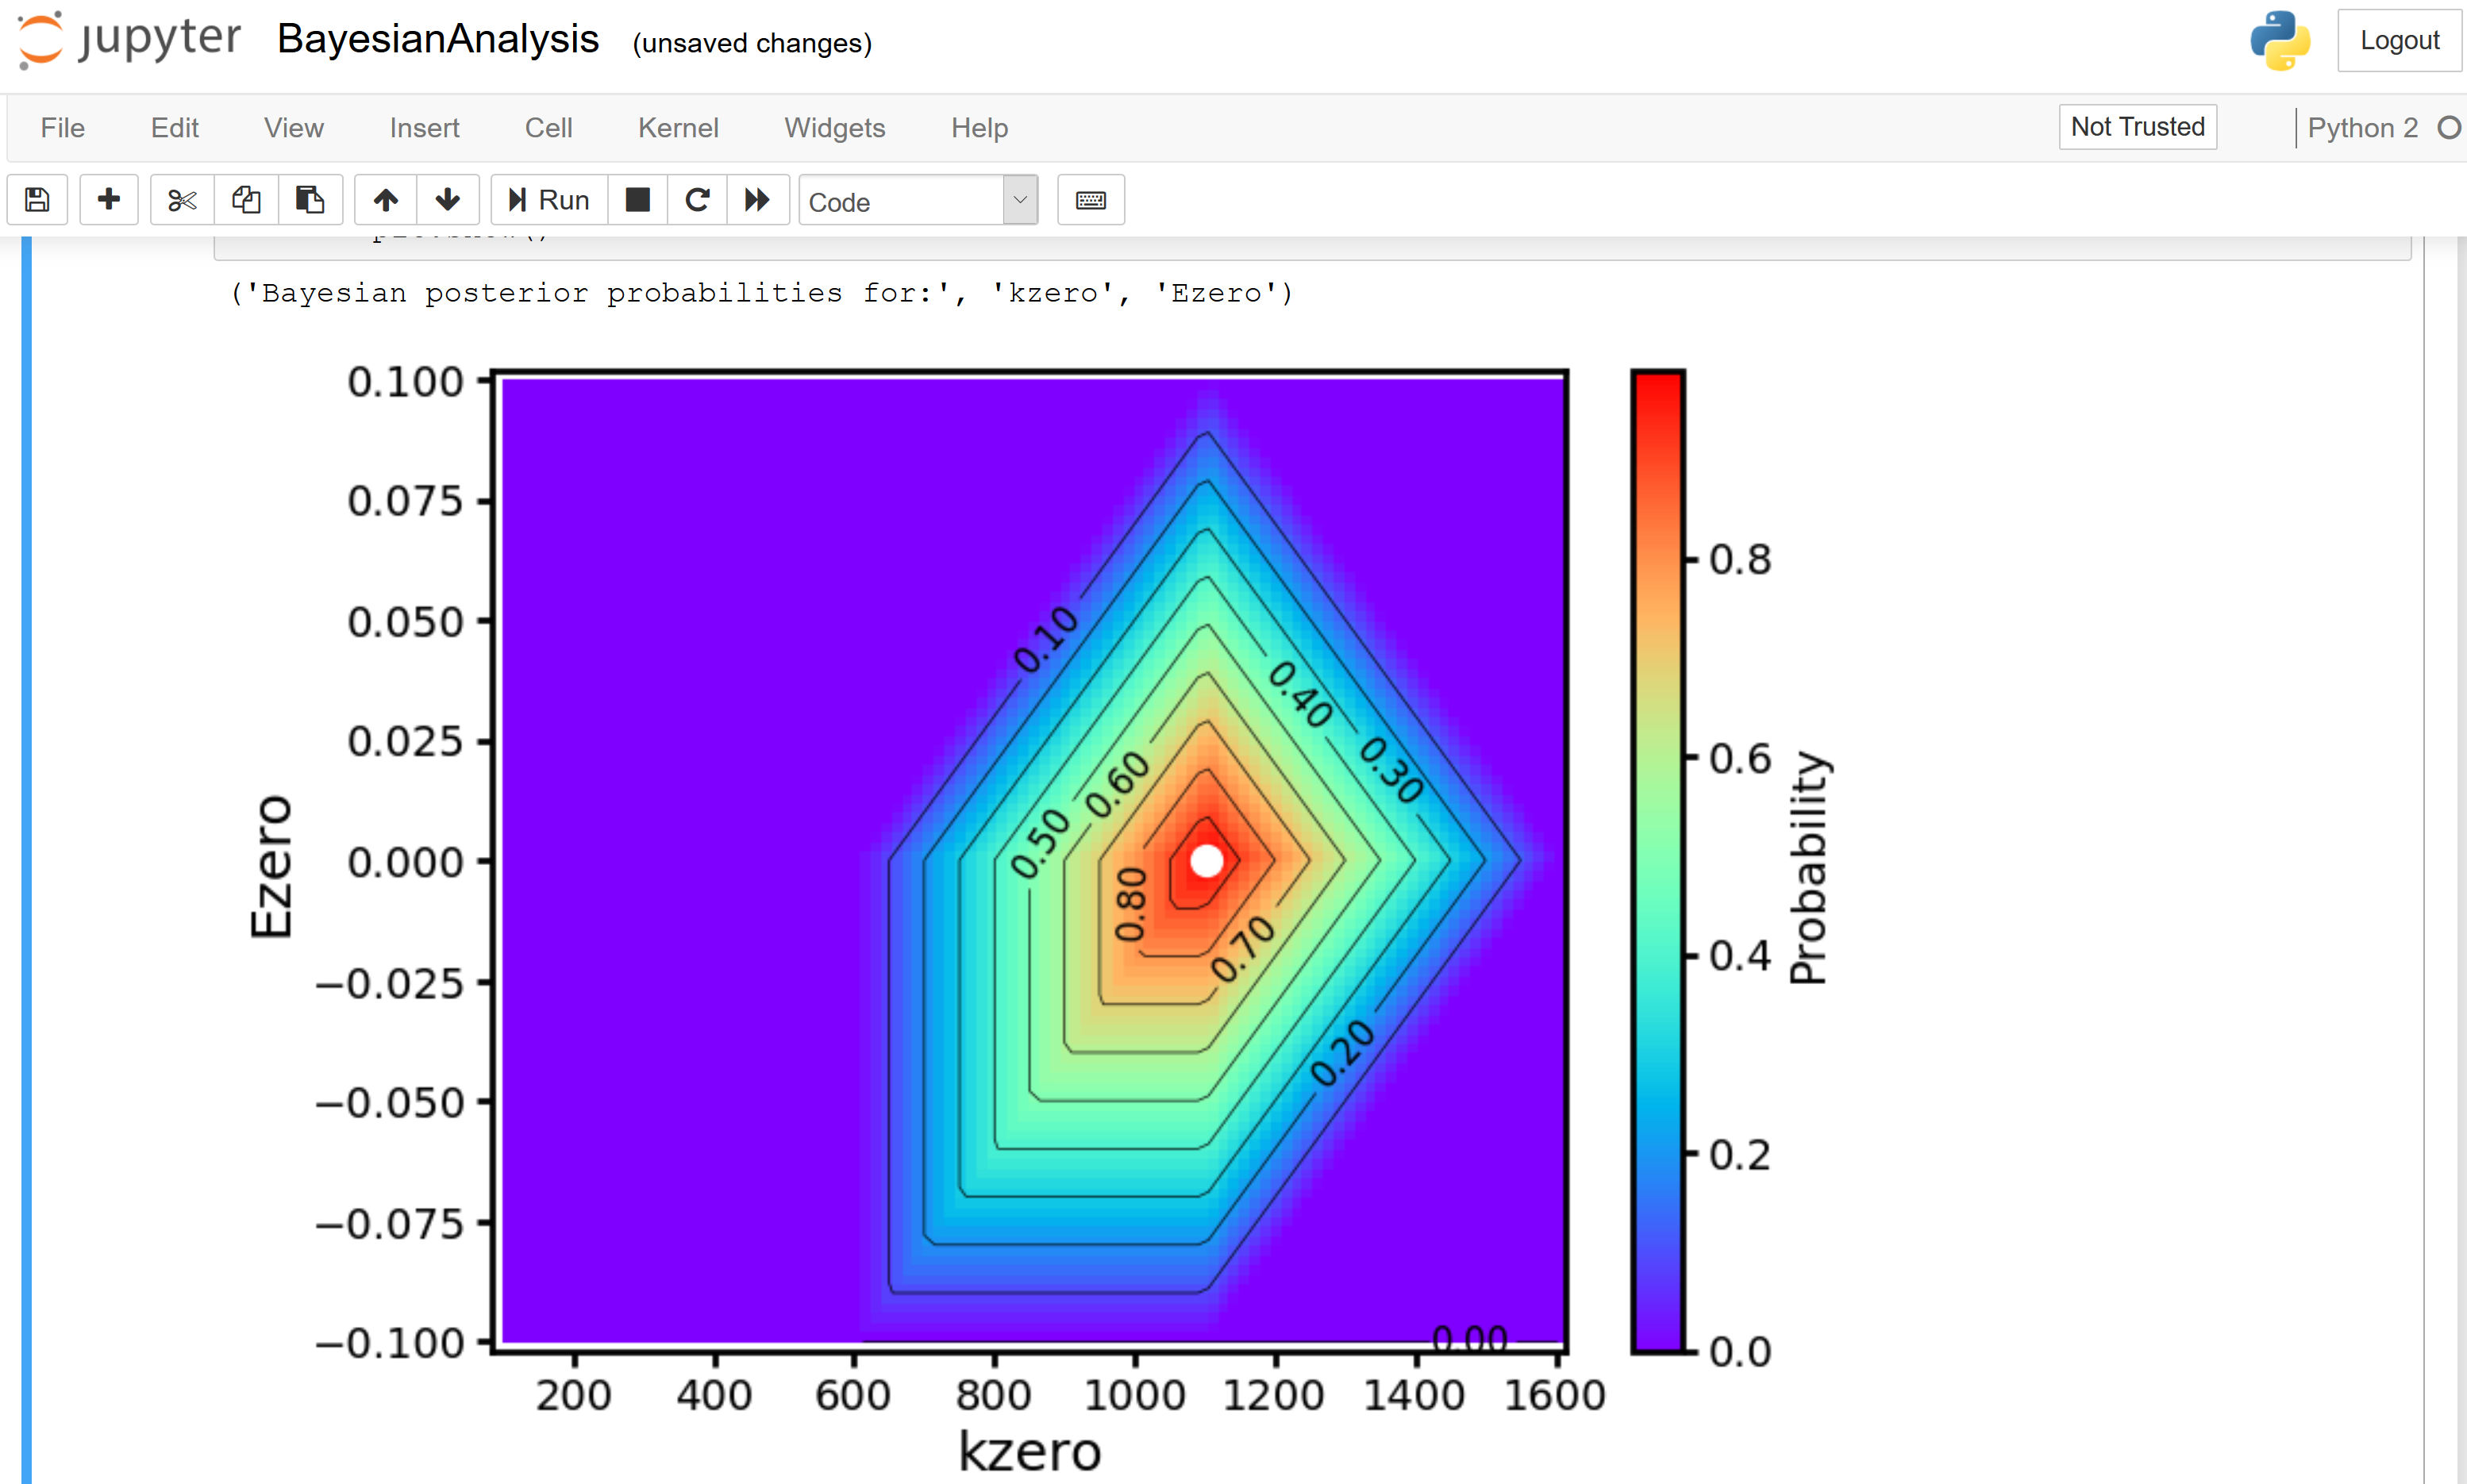The width and height of the screenshot is (2467, 1484).
Task: Open the Cell menu
Action: [548, 128]
